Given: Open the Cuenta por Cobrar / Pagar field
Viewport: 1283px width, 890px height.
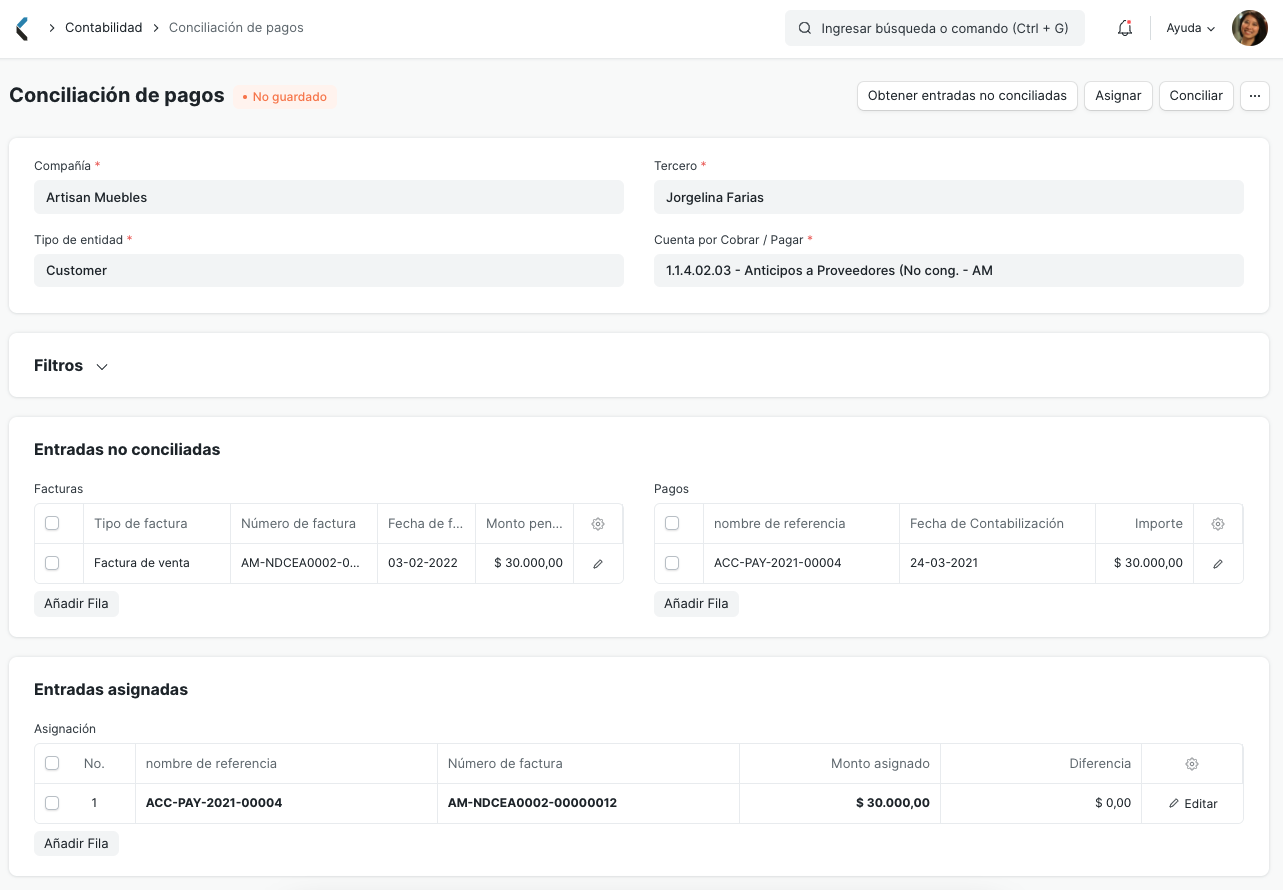Looking at the screenshot, I should point(949,270).
